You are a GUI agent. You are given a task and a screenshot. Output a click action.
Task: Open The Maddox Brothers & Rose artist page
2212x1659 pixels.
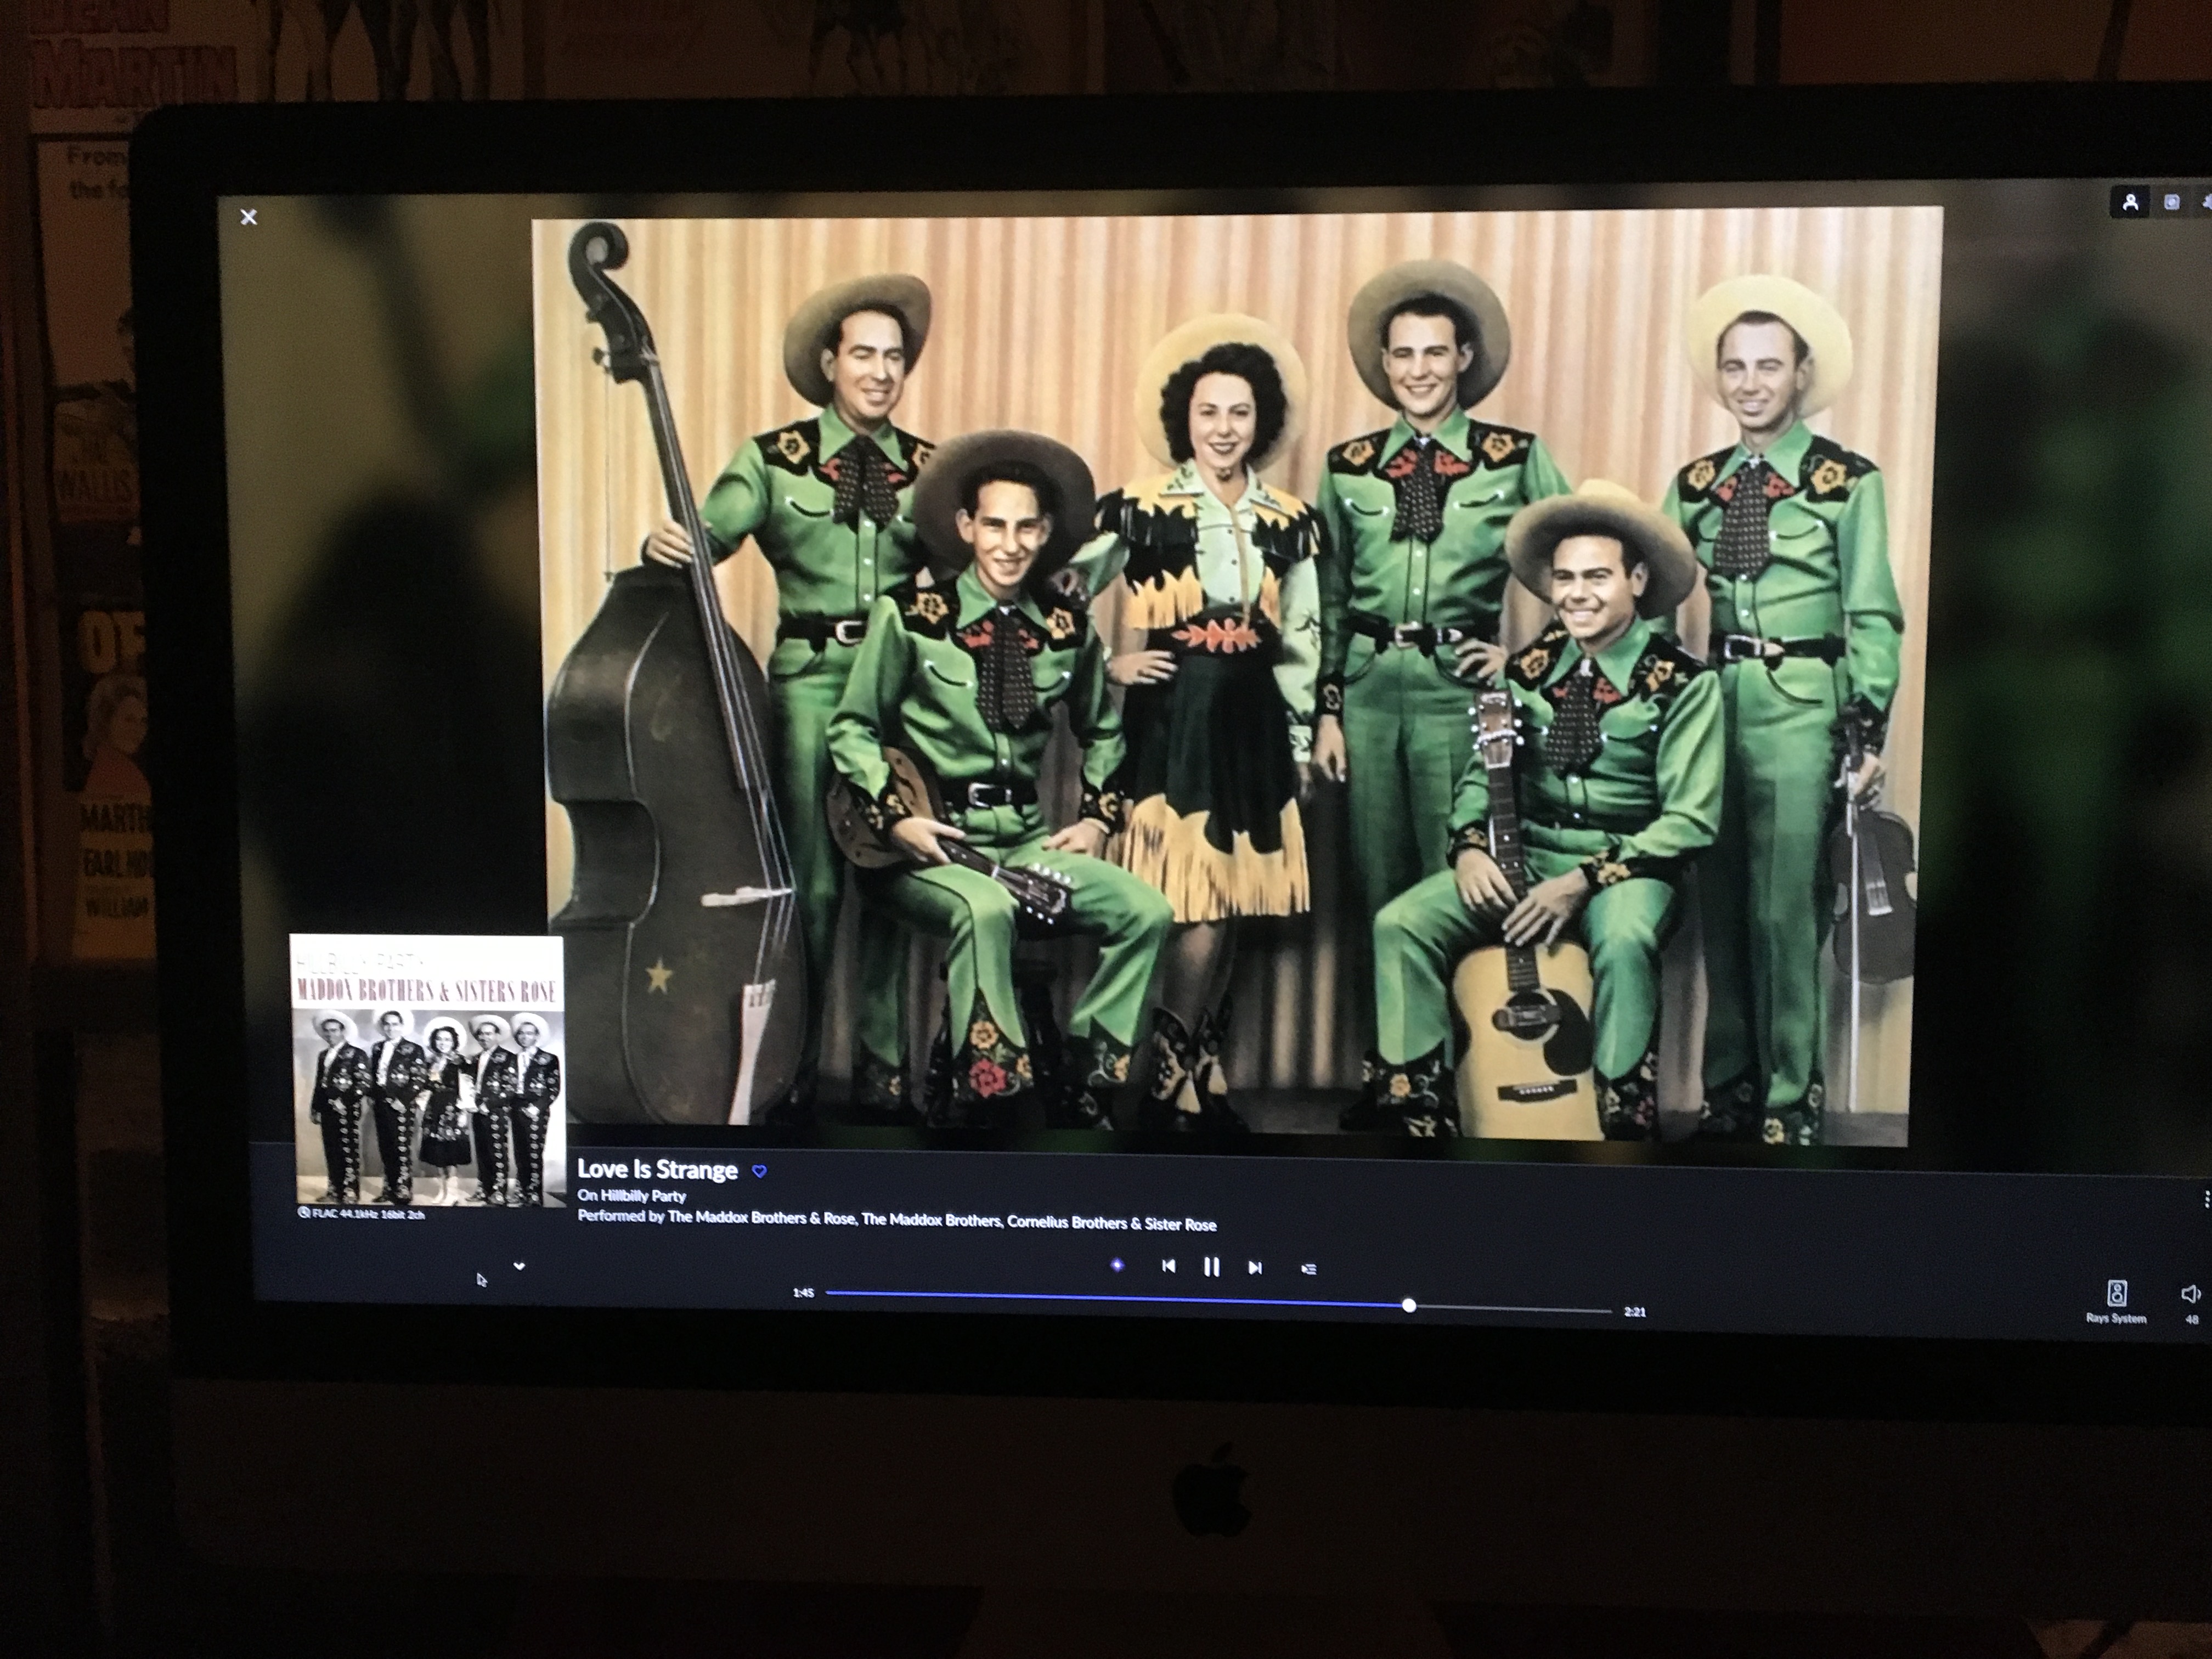point(761,1219)
